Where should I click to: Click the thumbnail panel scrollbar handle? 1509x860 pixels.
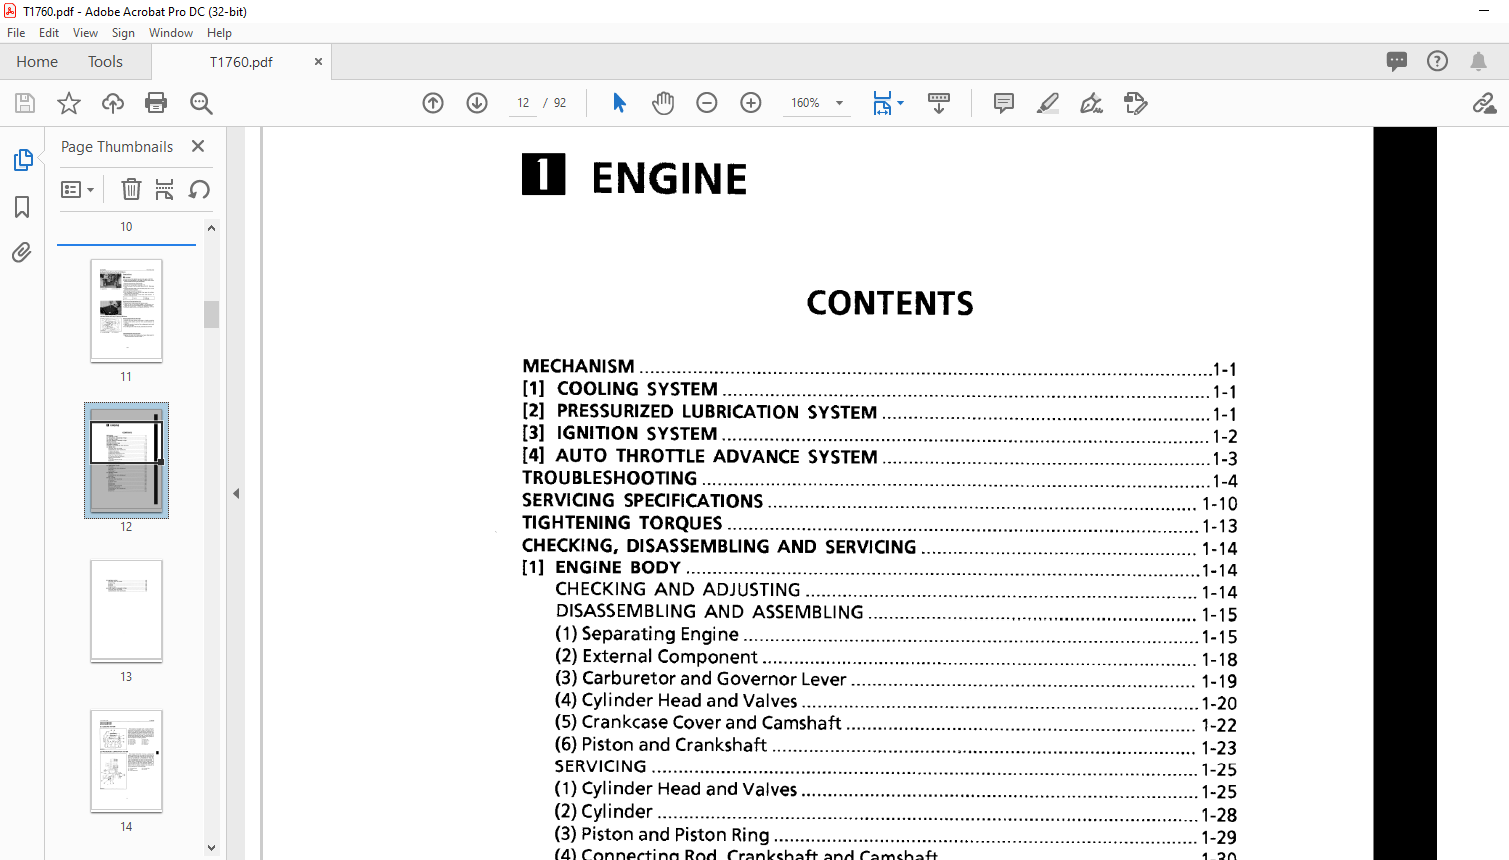tap(211, 314)
